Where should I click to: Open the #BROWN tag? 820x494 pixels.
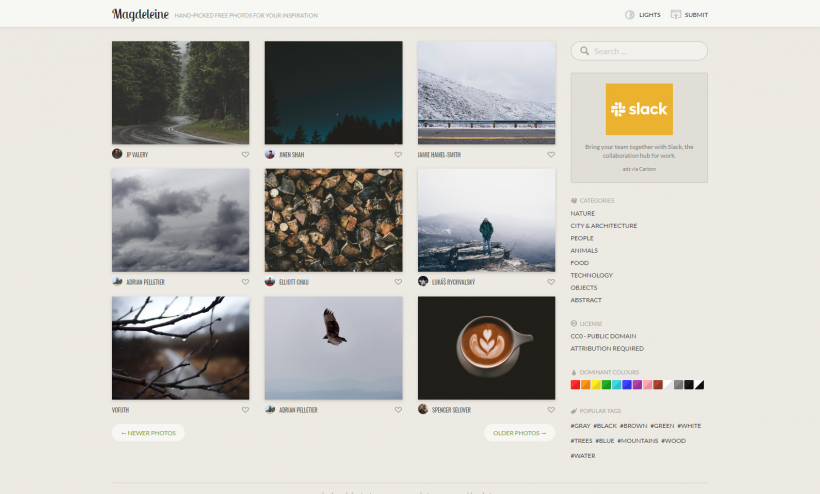(x=633, y=426)
